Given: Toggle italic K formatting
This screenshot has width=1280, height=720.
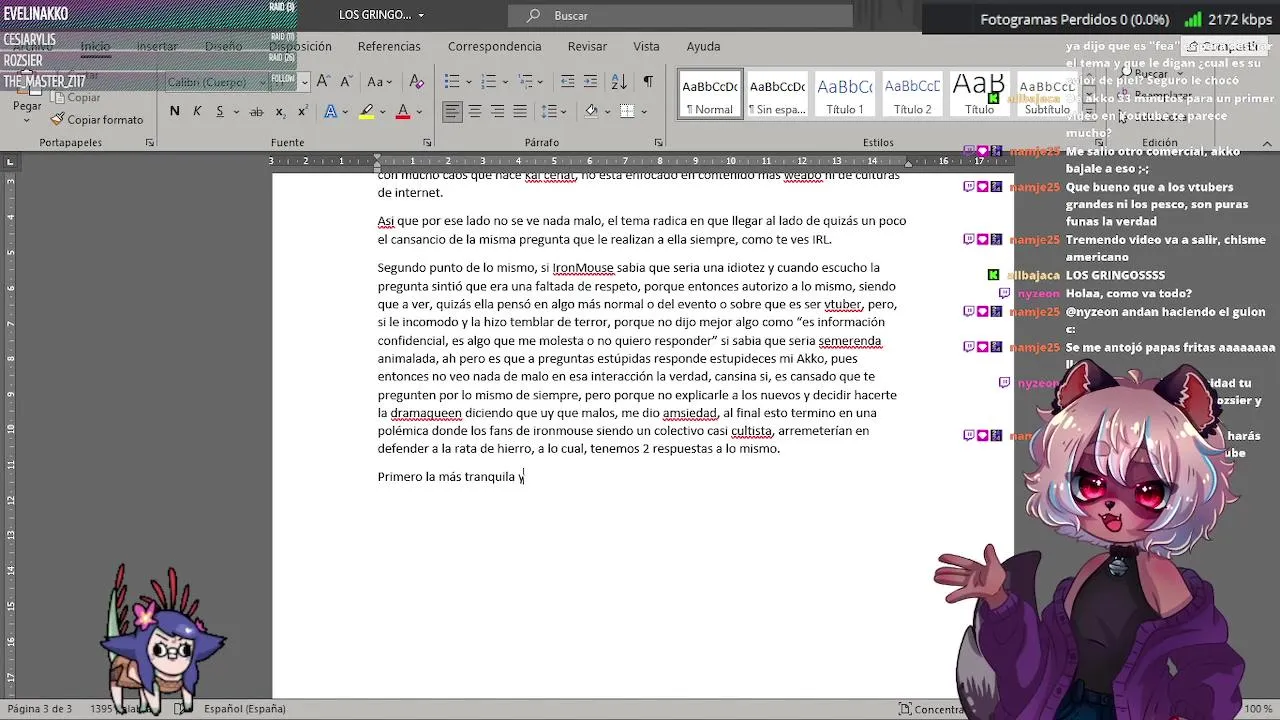Looking at the screenshot, I should 197,111.
